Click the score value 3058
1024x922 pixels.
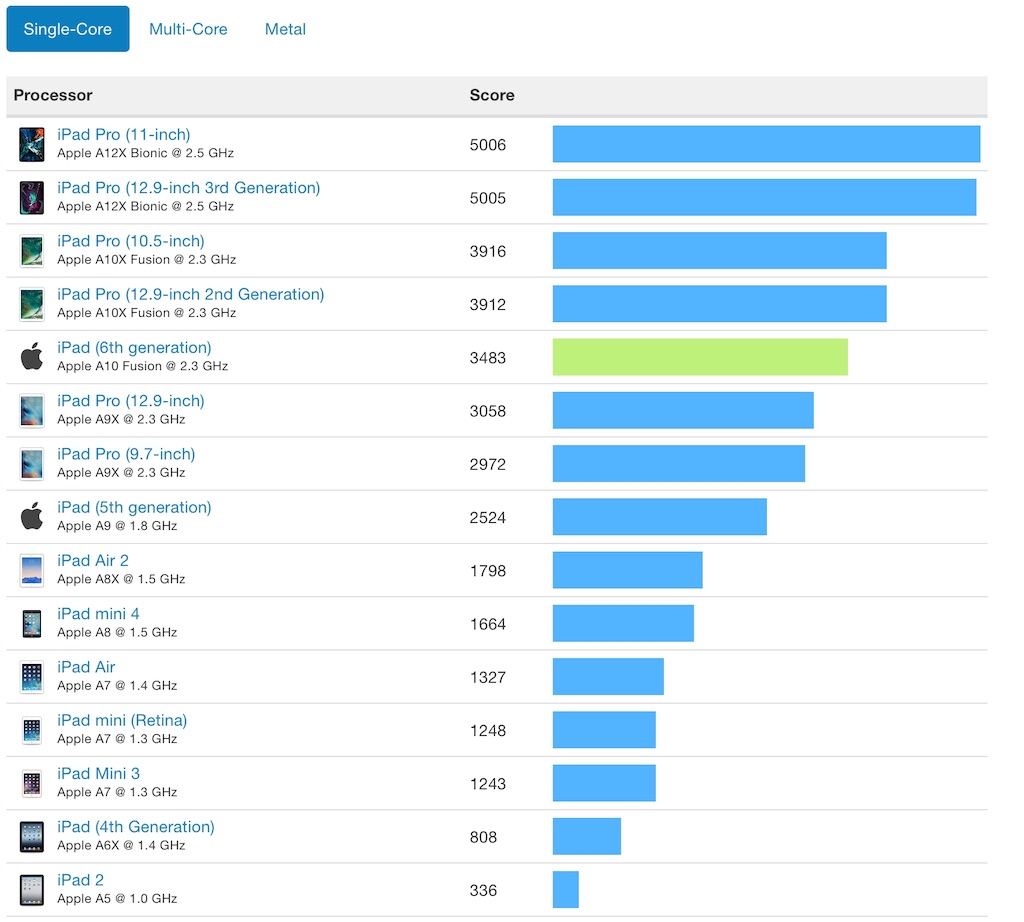click(x=488, y=411)
